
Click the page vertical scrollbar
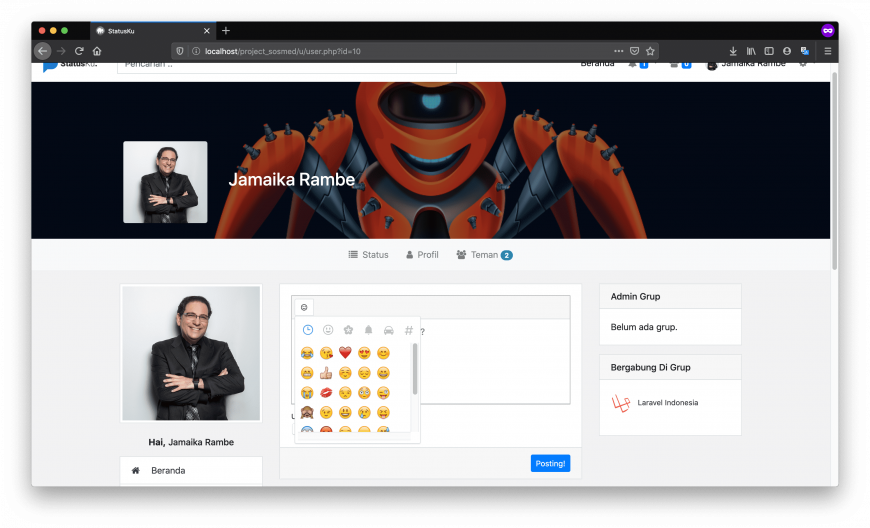834,171
